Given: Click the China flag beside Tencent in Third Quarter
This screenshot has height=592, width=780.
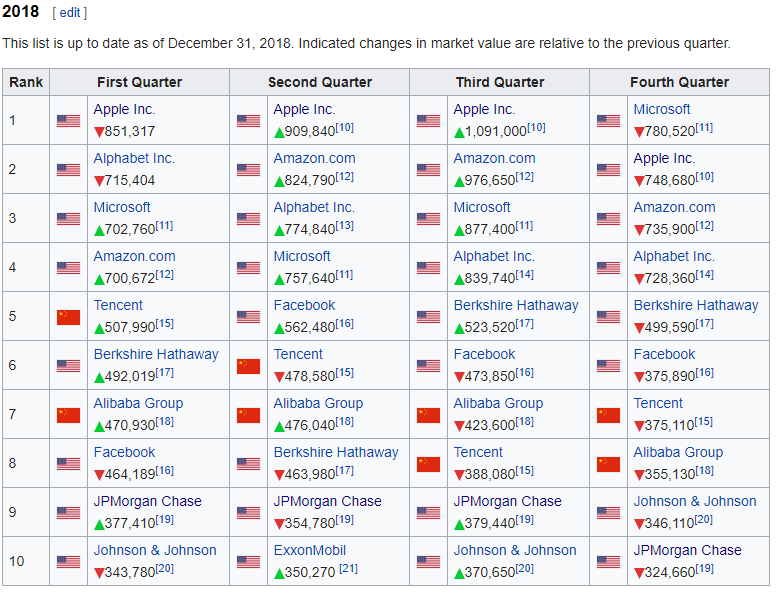Looking at the screenshot, I should [x=428, y=464].
